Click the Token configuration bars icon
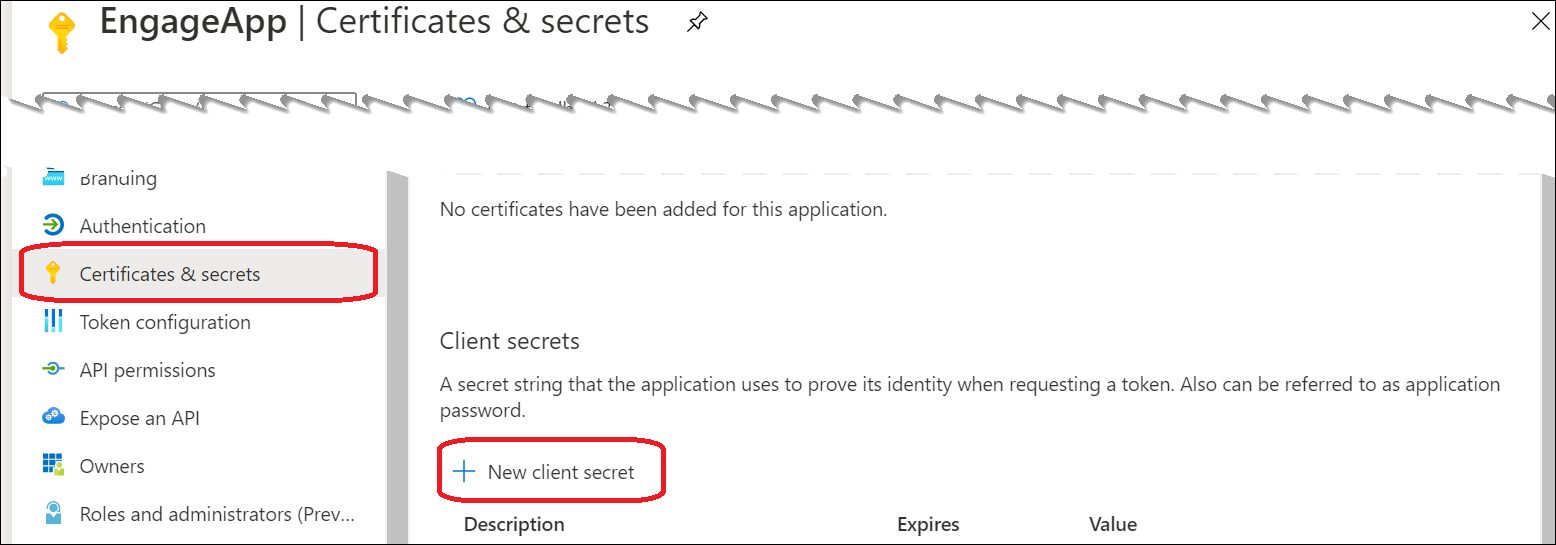The width and height of the screenshot is (1556, 545). (54, 321)
